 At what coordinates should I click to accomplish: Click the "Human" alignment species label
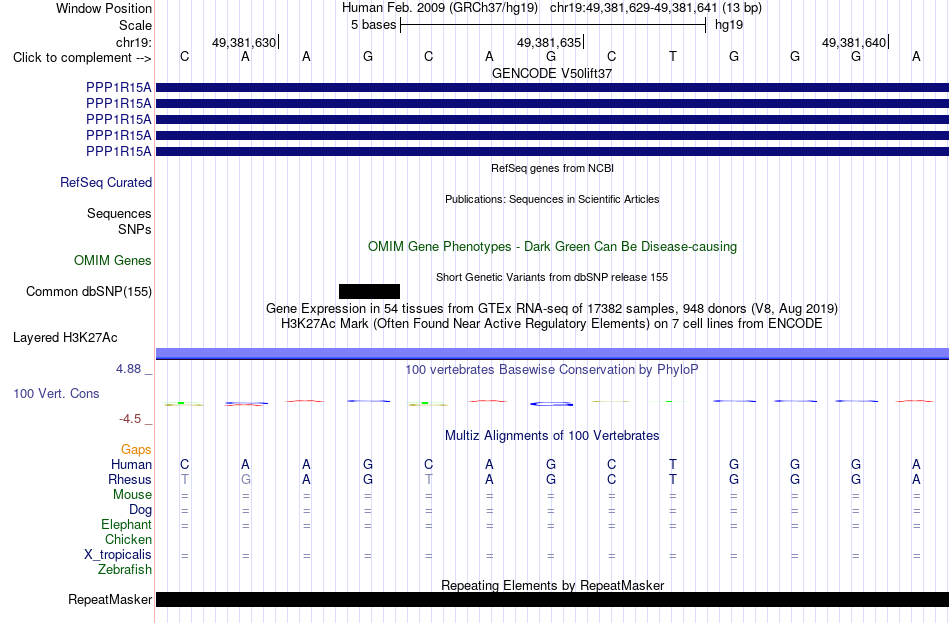tap(131, 465)
